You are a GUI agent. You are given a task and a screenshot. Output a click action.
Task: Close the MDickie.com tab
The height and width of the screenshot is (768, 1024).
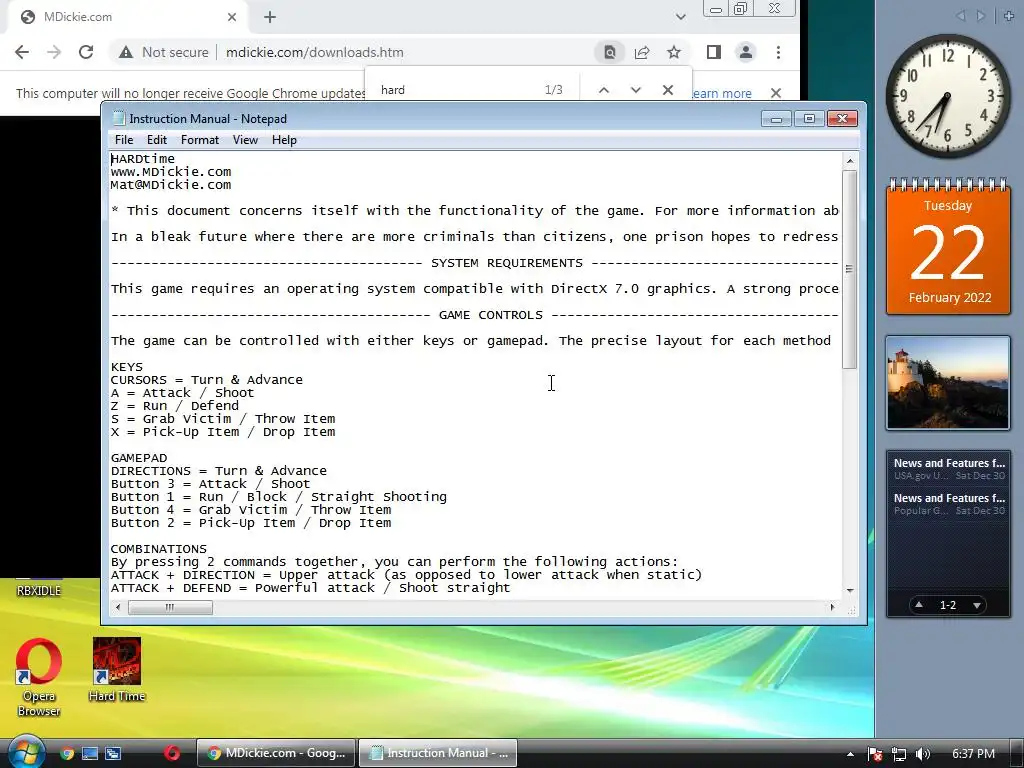pyautogui.click(x=232, y=17)
